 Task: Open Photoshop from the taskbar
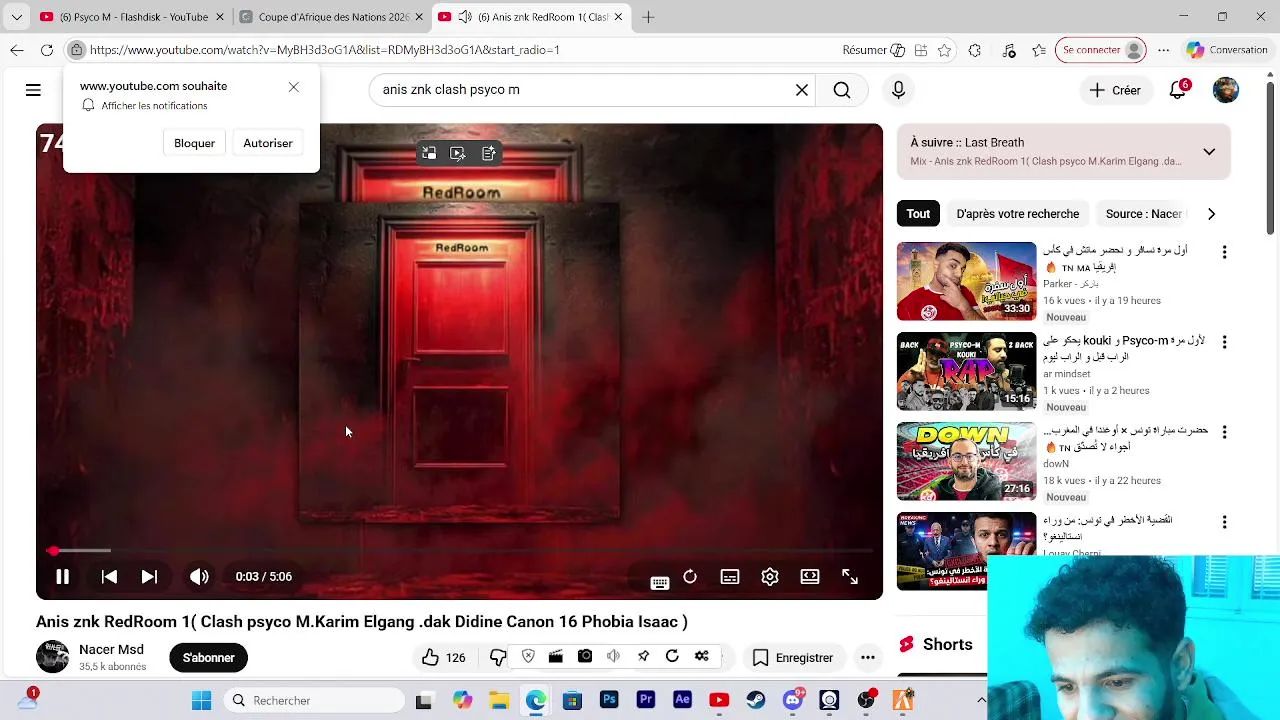609,700
